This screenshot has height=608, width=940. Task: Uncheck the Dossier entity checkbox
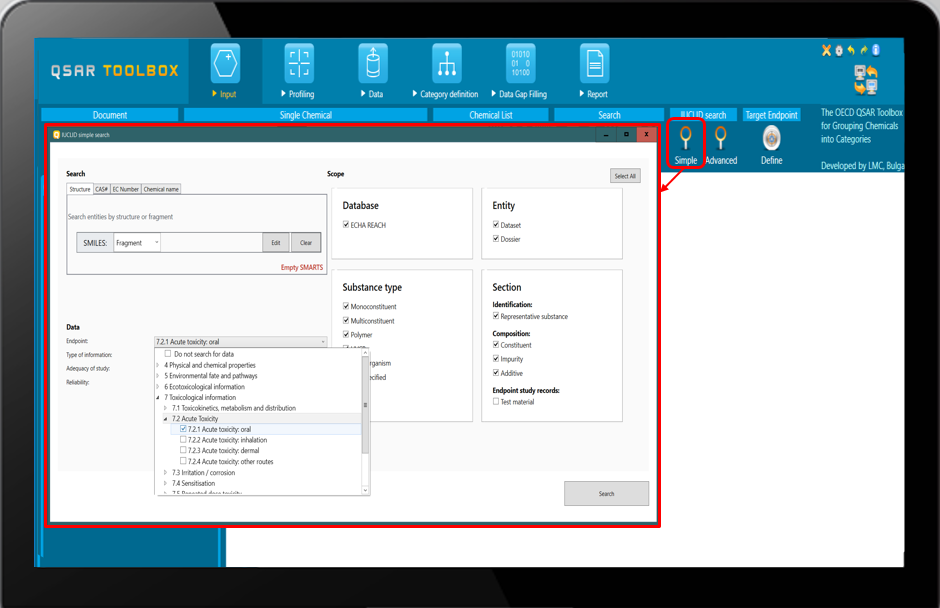point(496,238)
